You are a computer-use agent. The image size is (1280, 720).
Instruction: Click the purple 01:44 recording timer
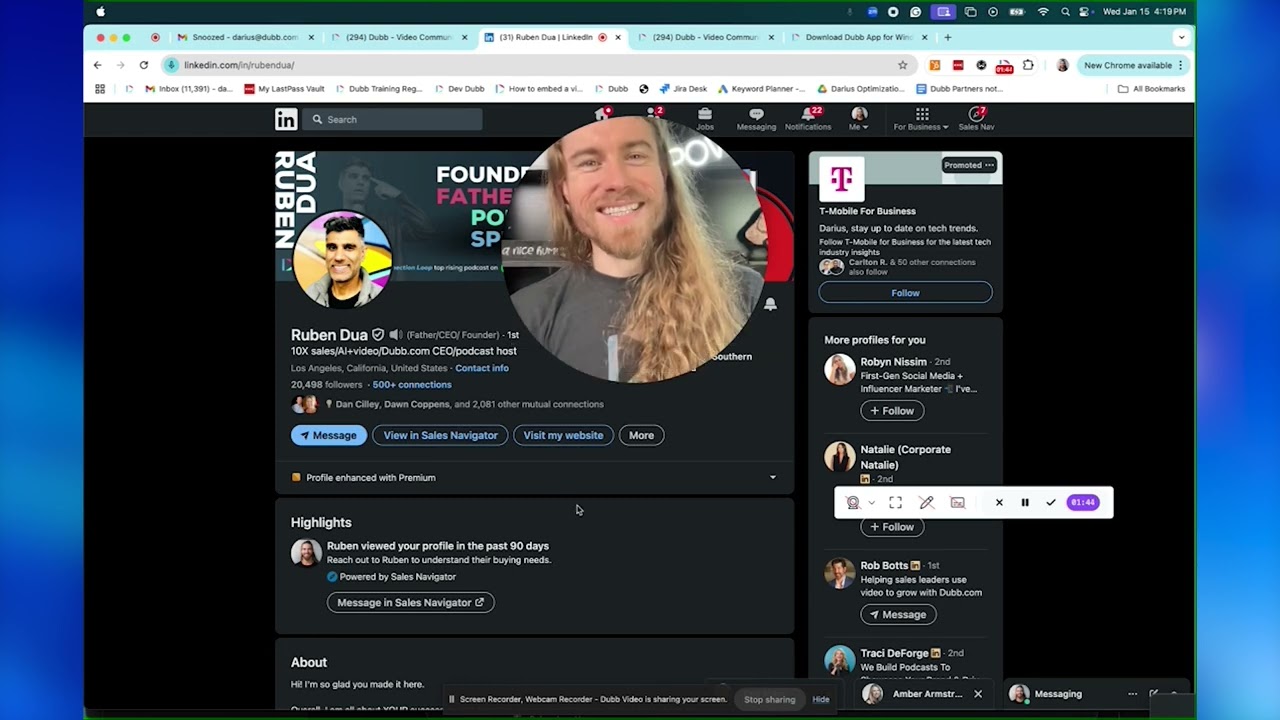click(x=1083, y=502)
